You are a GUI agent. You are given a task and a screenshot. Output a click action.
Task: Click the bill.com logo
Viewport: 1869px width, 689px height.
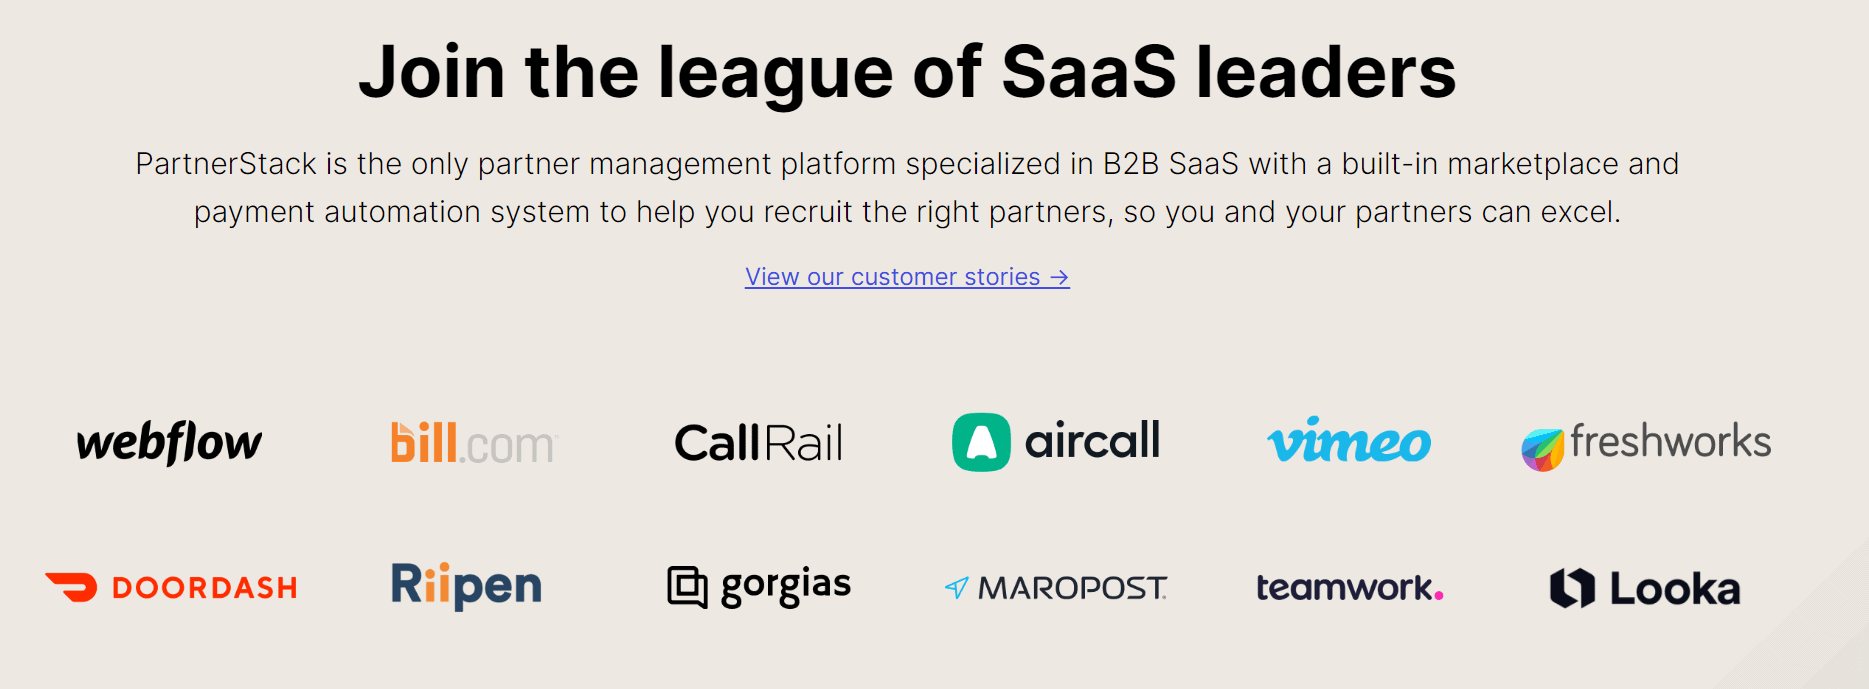(473, 443)
